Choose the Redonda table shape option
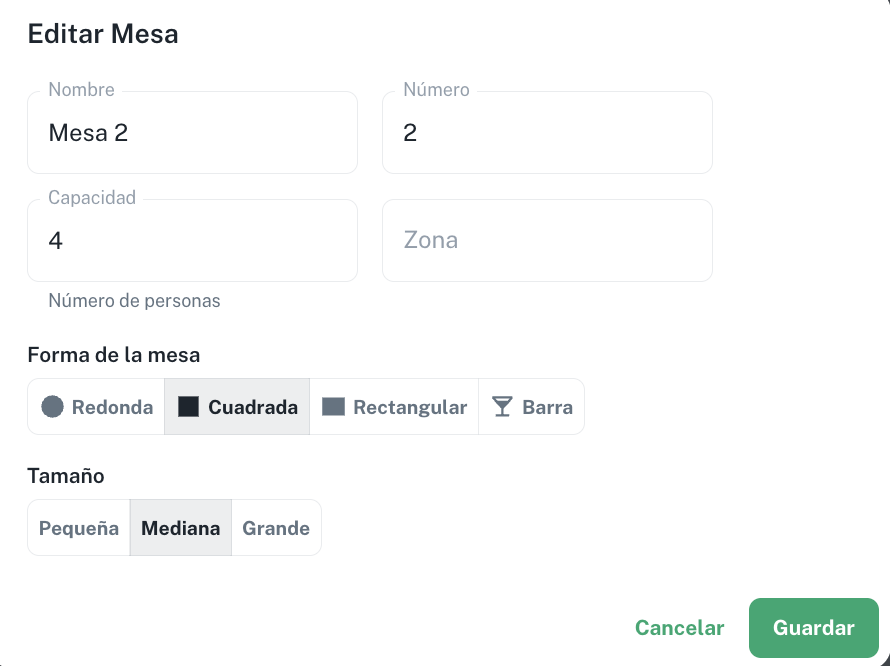Image resolution: width=890 pixels, height=666 pixels. point(96,406)
